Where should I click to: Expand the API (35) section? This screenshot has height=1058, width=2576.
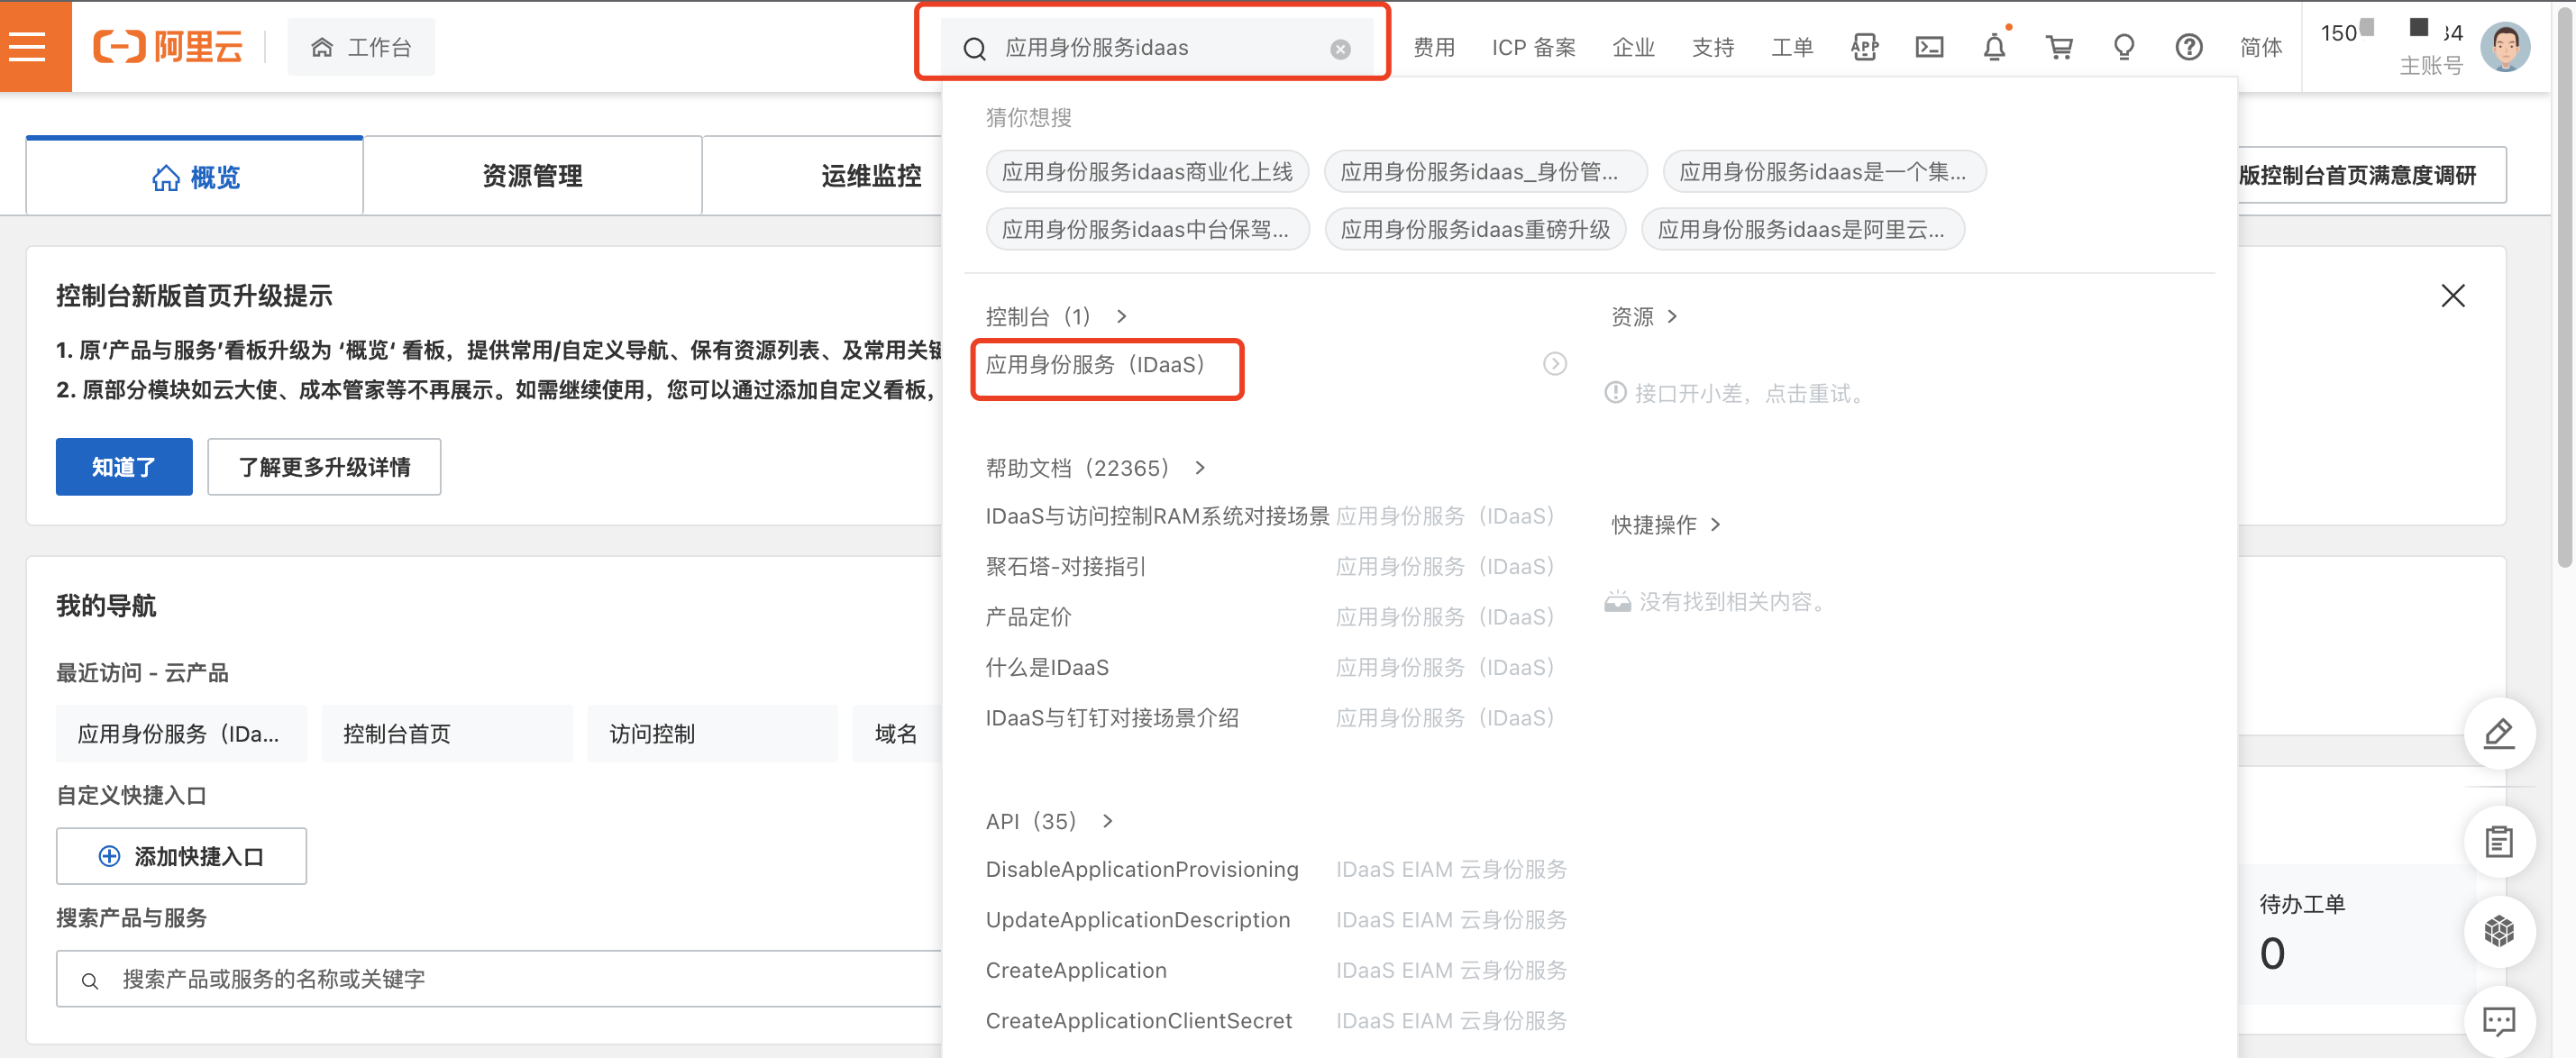[1049, 821]
